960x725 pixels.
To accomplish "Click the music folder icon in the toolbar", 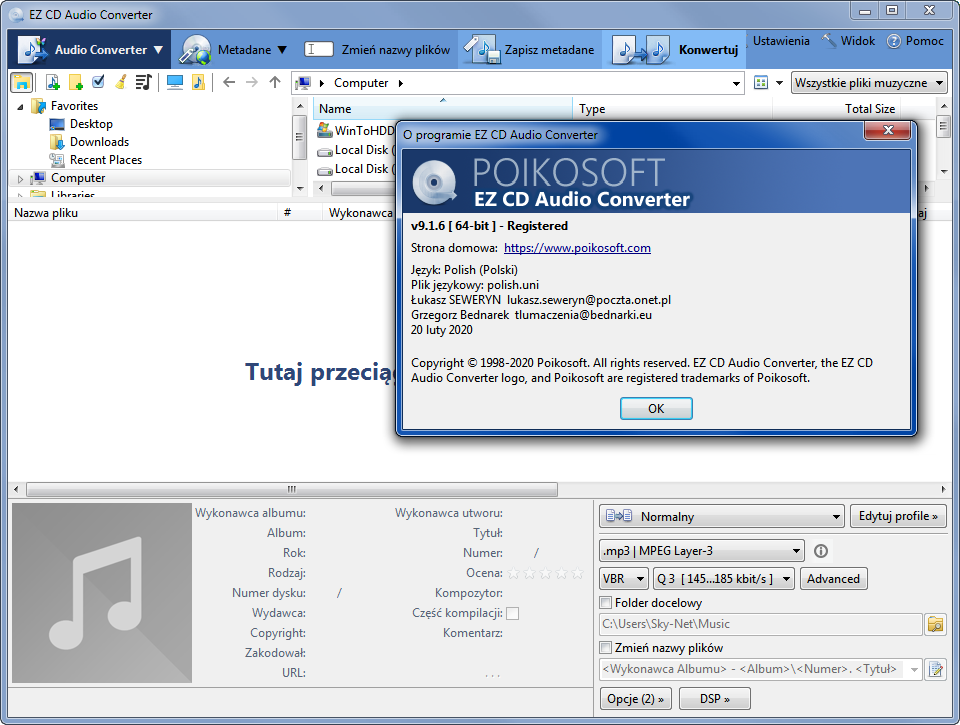I will tap(198, 82).
